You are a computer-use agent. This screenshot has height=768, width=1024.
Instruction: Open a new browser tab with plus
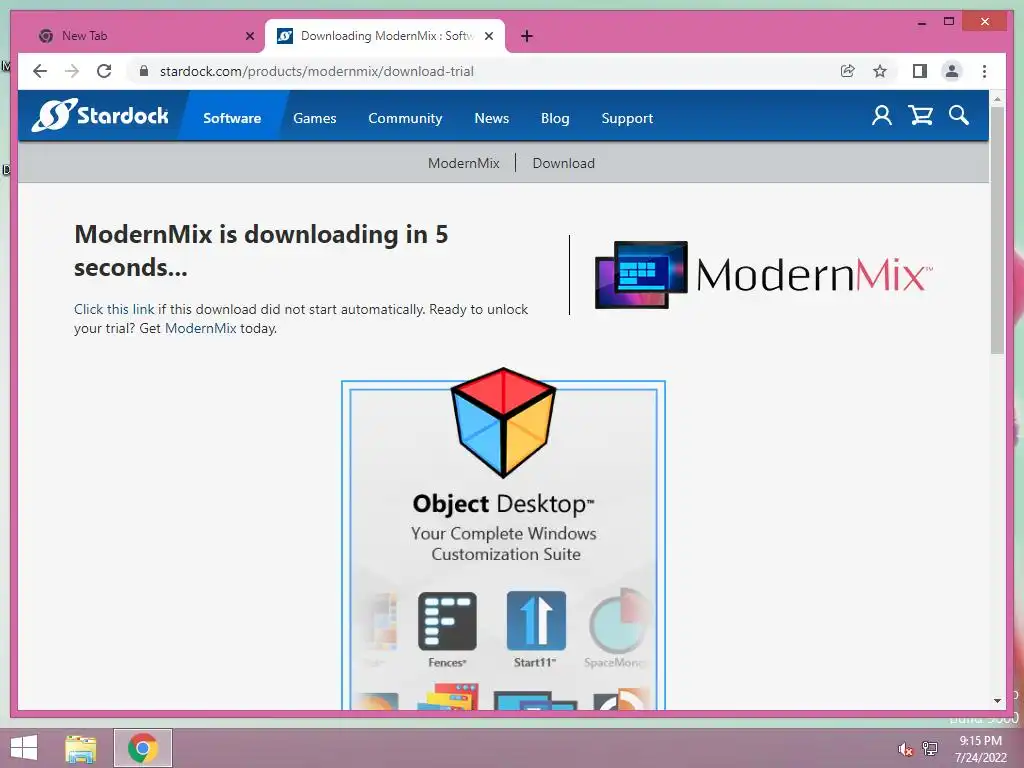(x=527, y=36)
